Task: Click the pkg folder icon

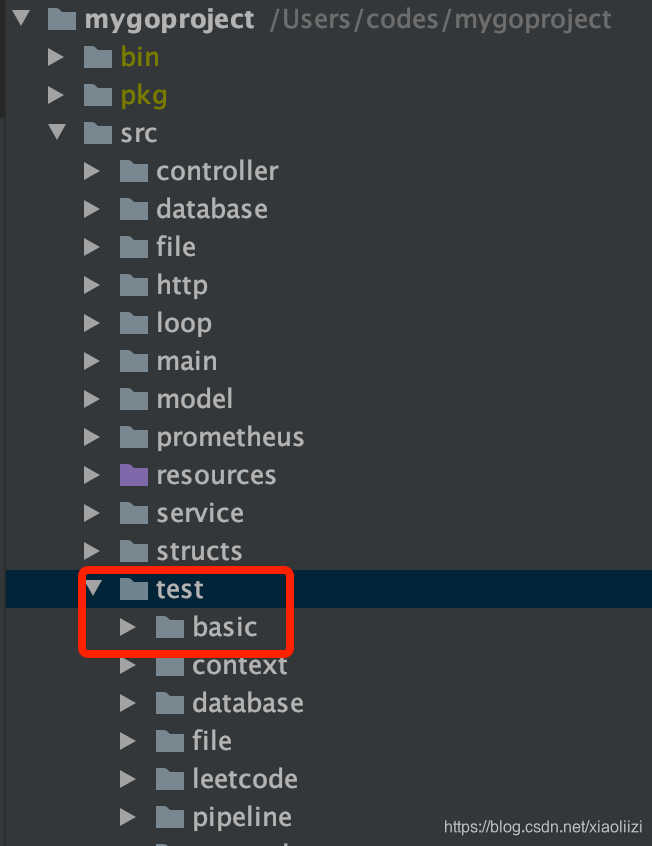Action: pos(98,95)
